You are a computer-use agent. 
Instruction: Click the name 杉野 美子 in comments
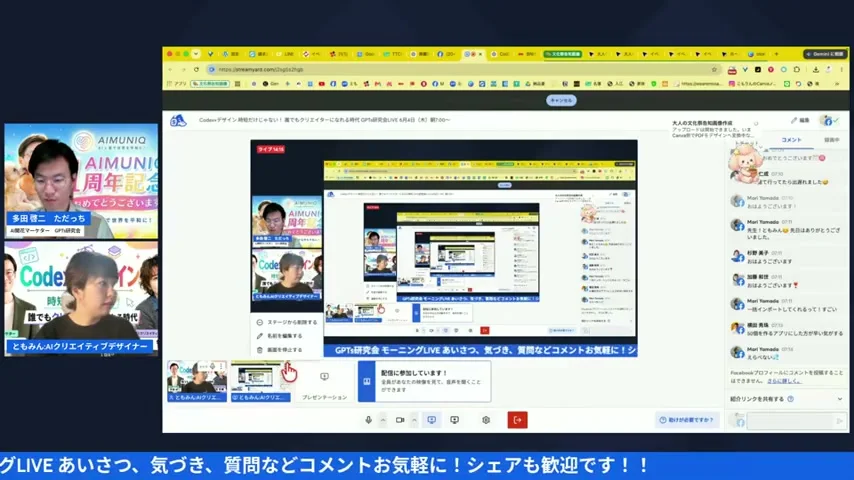(x=757, y=253)
